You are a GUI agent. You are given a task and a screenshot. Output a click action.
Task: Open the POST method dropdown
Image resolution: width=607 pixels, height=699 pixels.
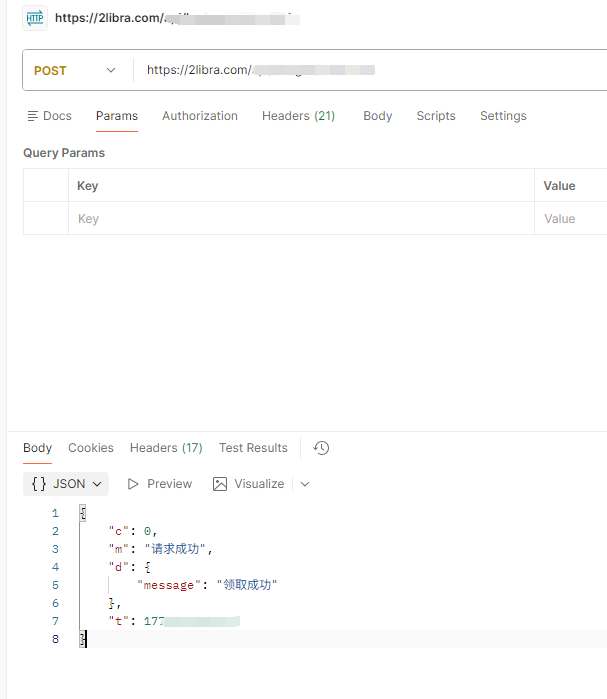pos(75,71)
